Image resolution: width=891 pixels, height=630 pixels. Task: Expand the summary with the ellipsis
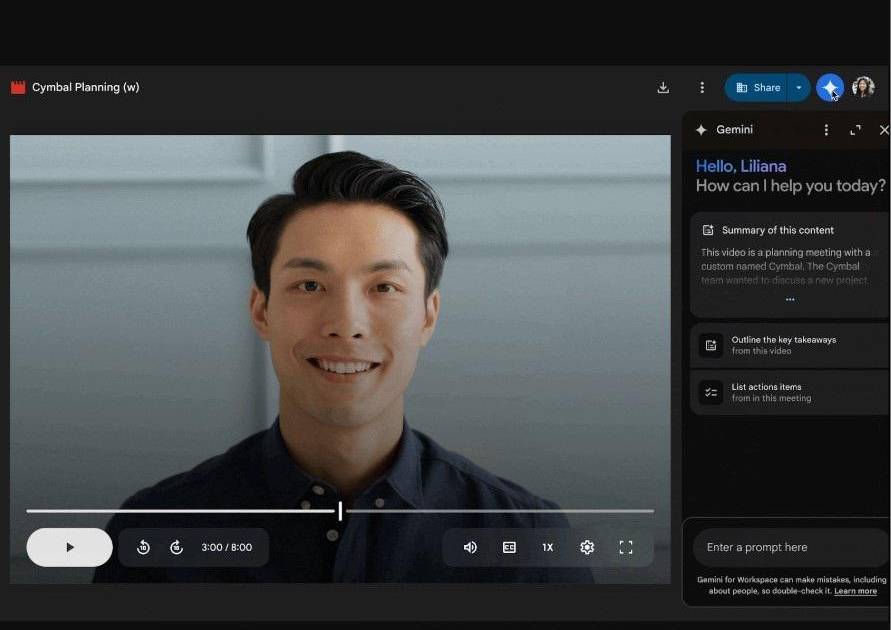point(790,300)
